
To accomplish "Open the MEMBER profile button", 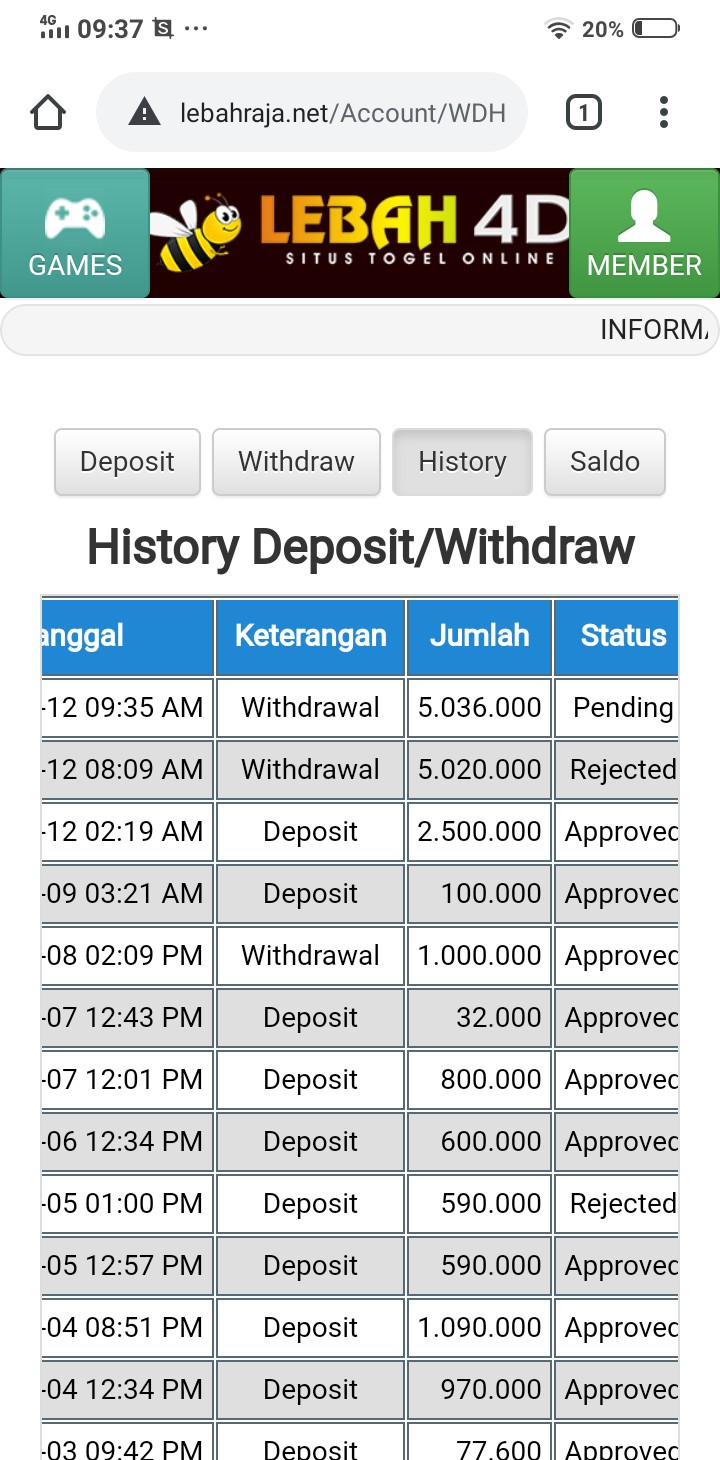I will tap(644, 234).
